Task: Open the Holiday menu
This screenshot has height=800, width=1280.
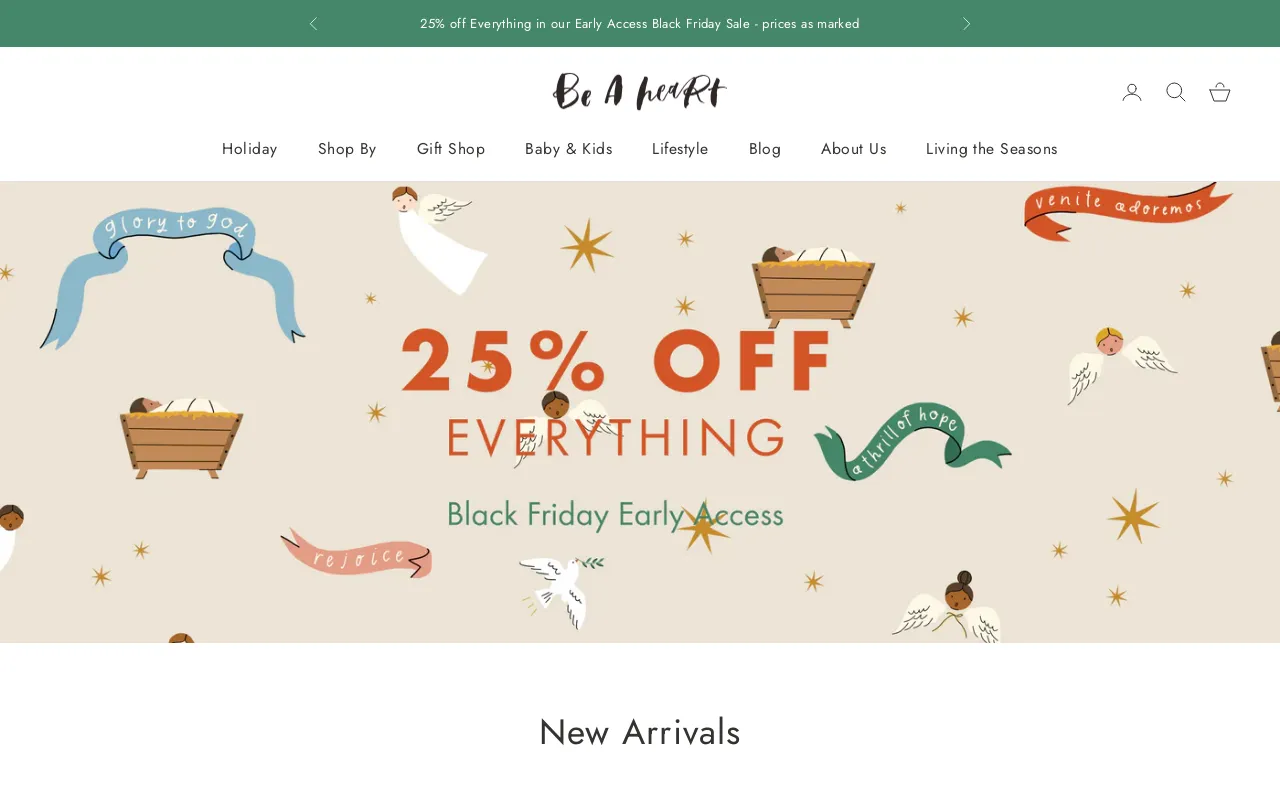Action: 249,149
